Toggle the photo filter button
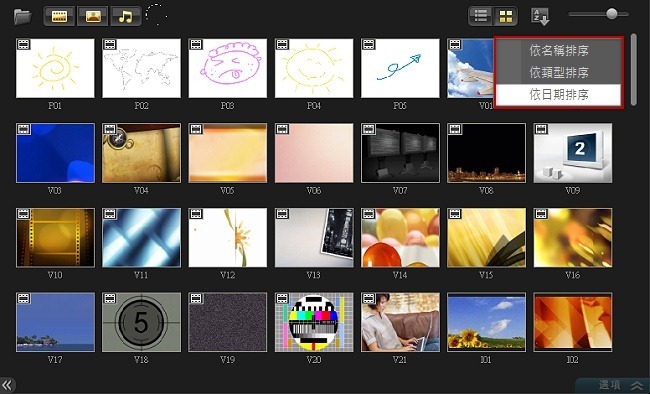Image resolution: width=650 pixels, height=394 pixels. click(92, 17)
